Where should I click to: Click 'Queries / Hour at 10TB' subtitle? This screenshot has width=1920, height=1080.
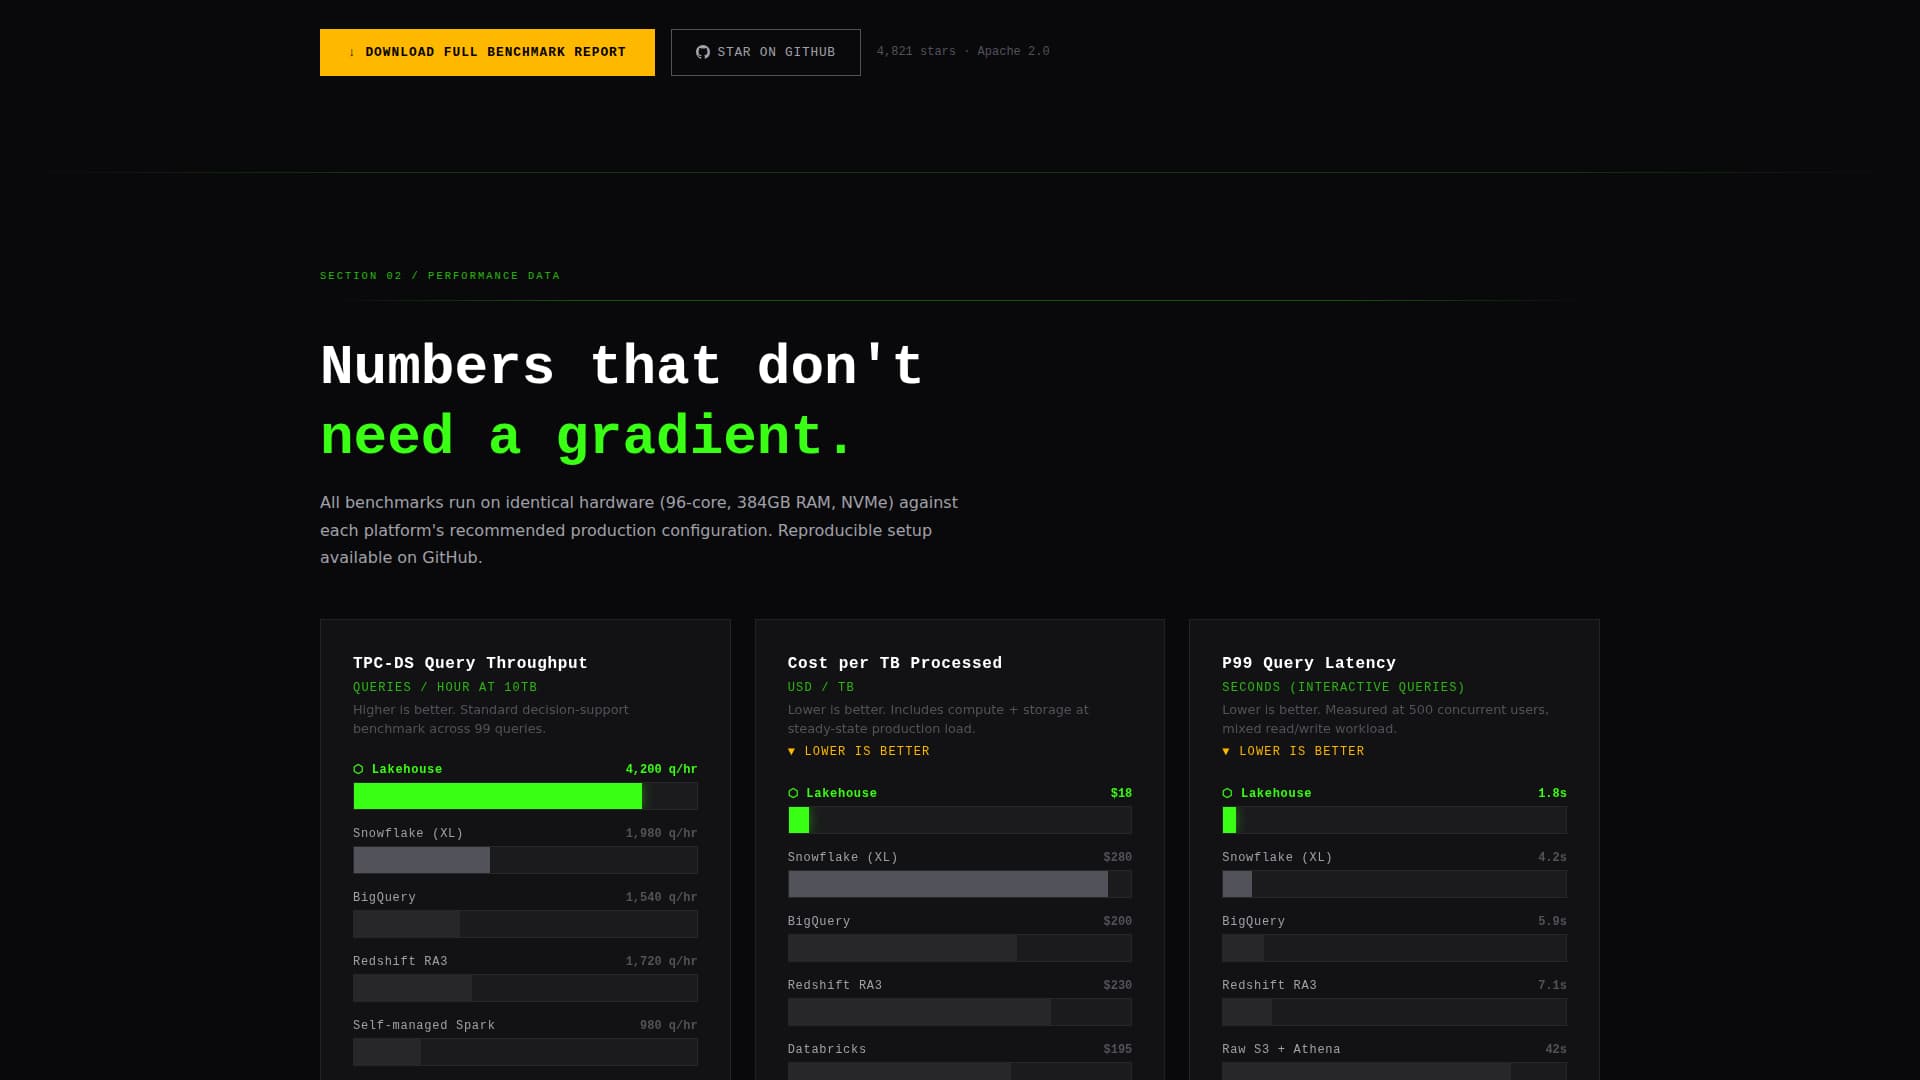[445, 687]
